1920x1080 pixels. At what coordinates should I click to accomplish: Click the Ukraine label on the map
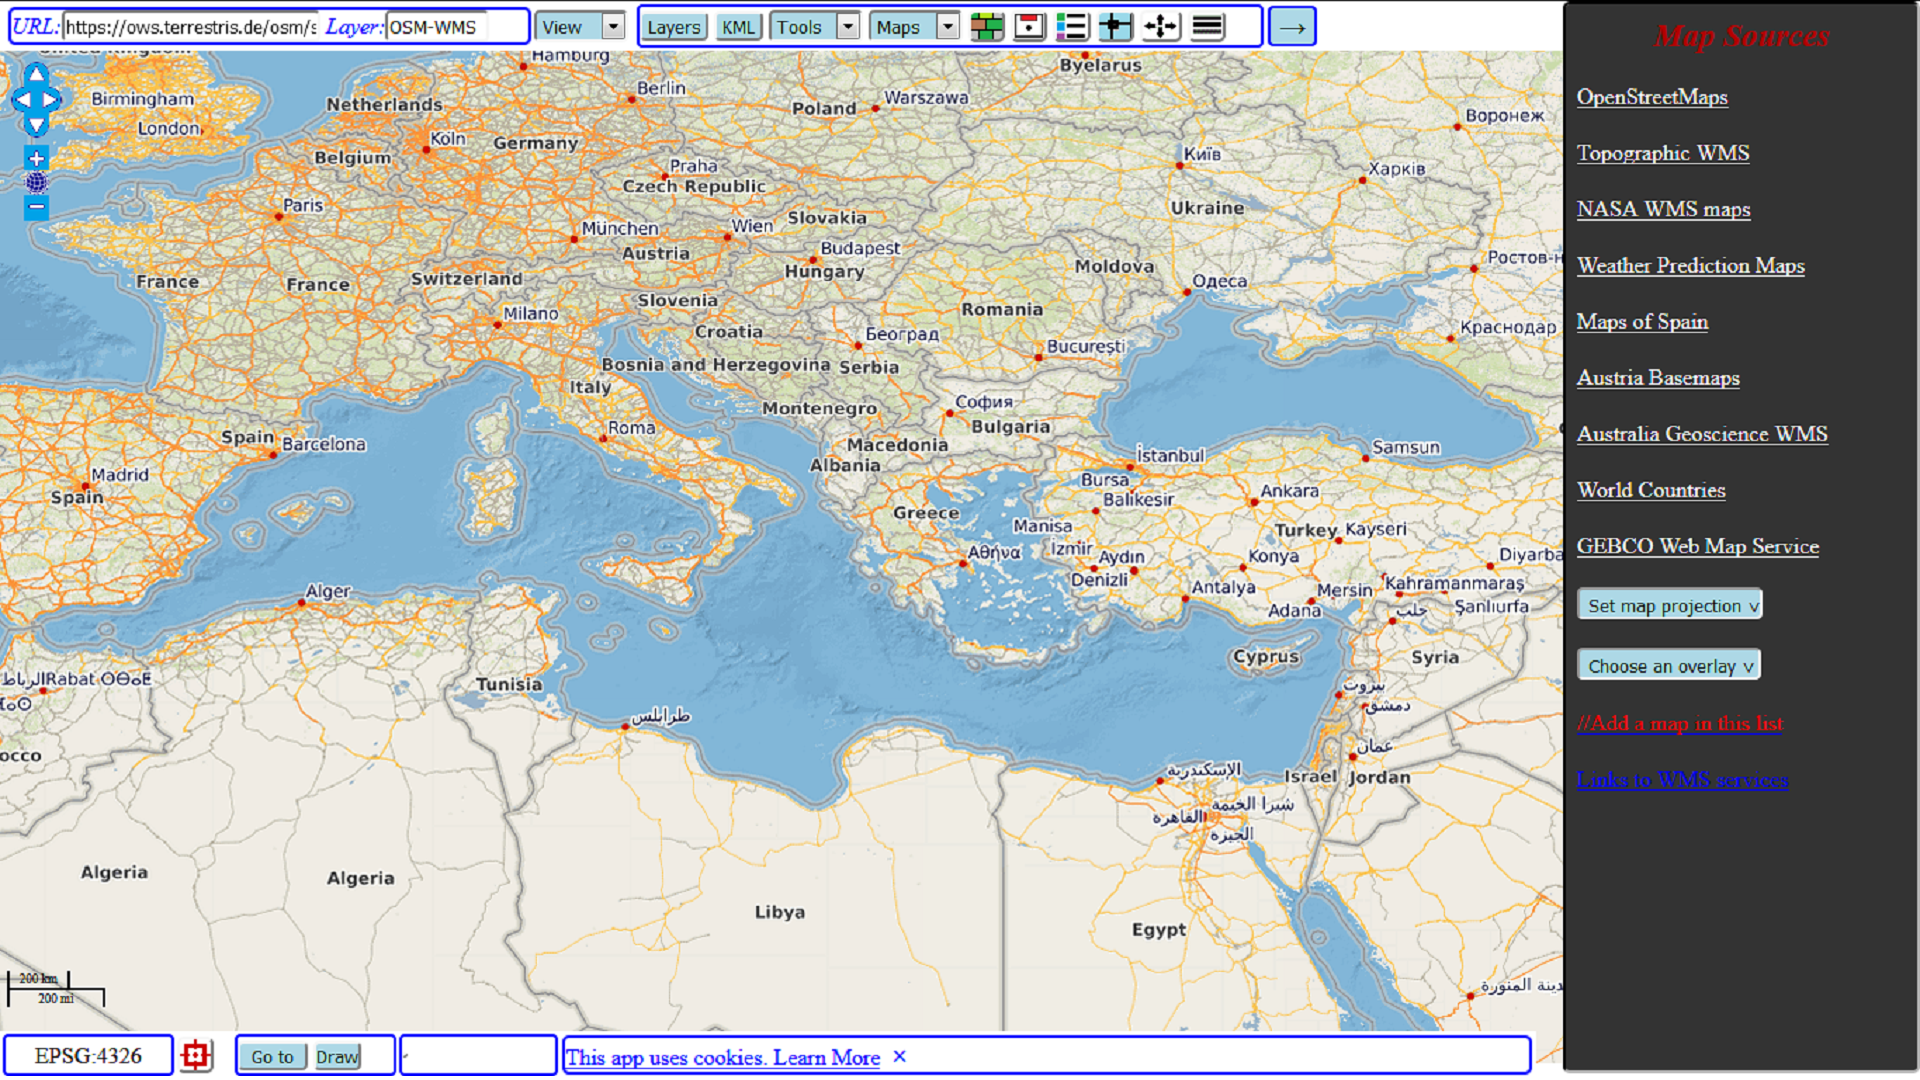[x=1207, y=207]
